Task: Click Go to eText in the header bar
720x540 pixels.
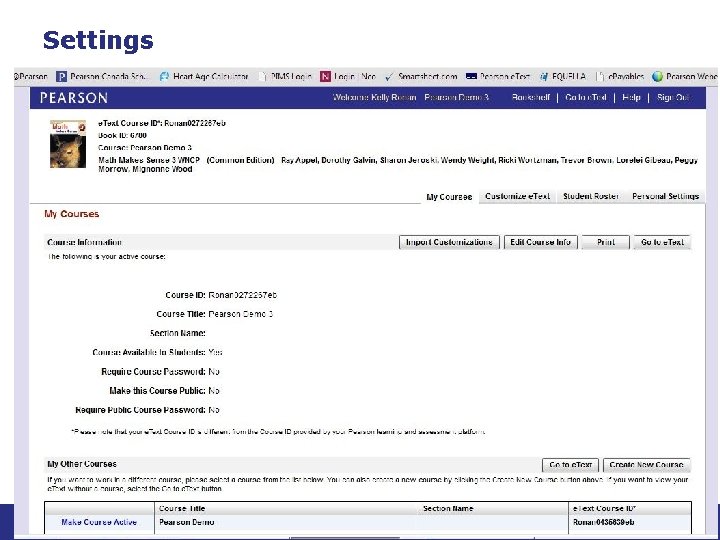Action: point(585,97)
